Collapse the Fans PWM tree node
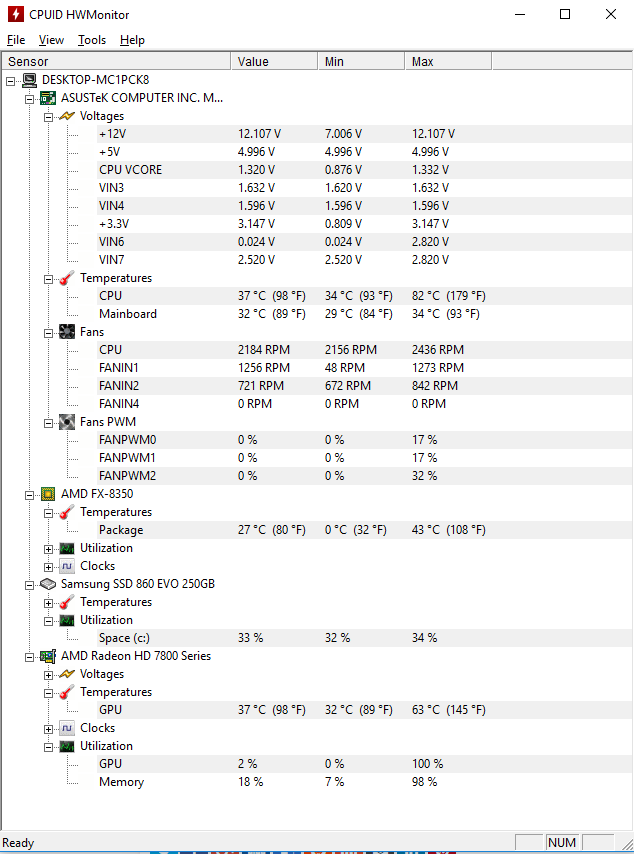 point(49,422)
